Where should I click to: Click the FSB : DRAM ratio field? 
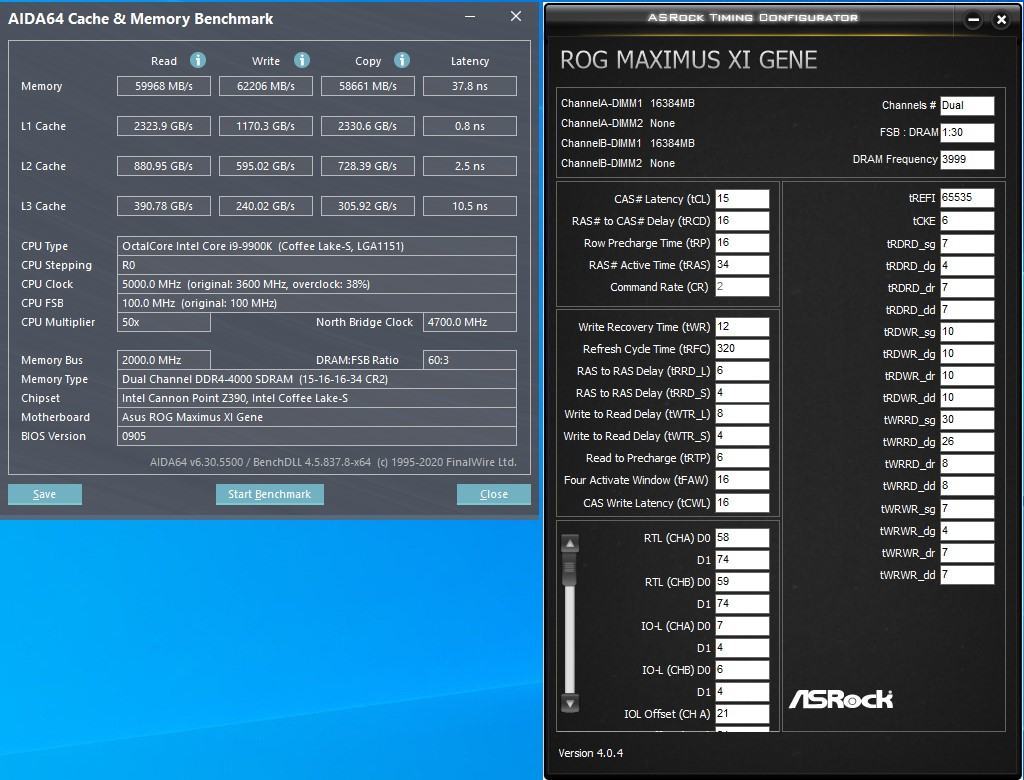967,133
